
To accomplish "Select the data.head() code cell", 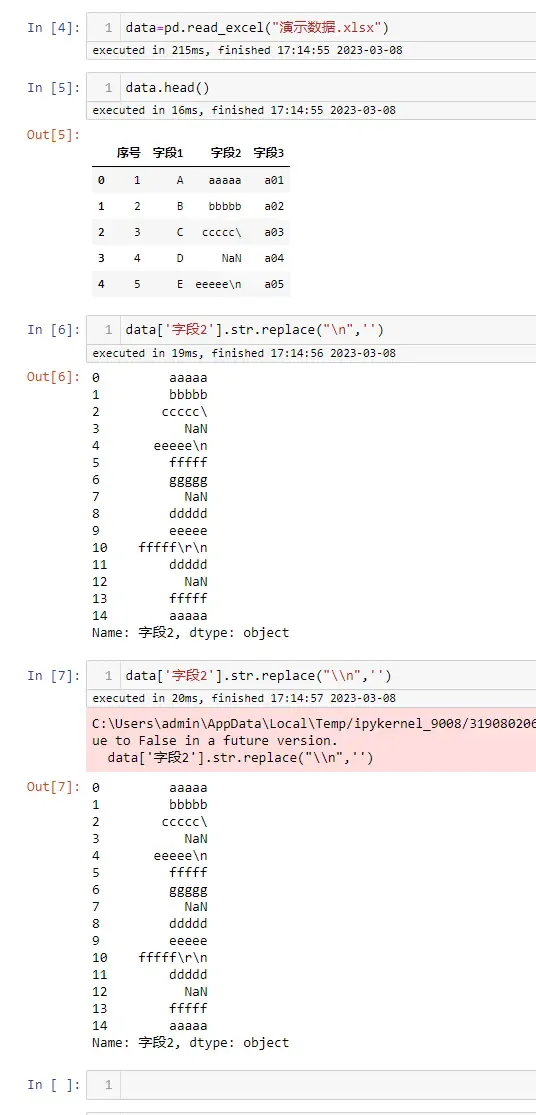I will pyautogui.click(x=312, y=88).
